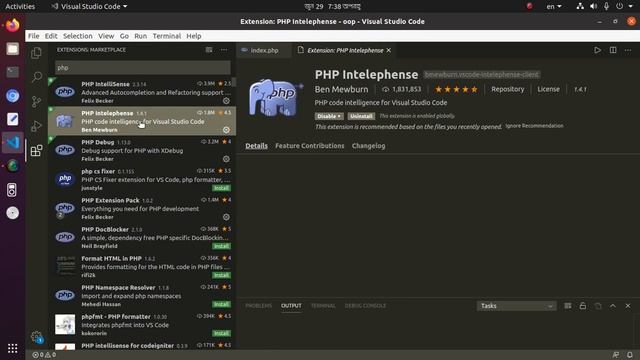This screenshot has height=360, width=640.
Task: Open Files from the Ubuntu dock
Action: tap(13, 49)
